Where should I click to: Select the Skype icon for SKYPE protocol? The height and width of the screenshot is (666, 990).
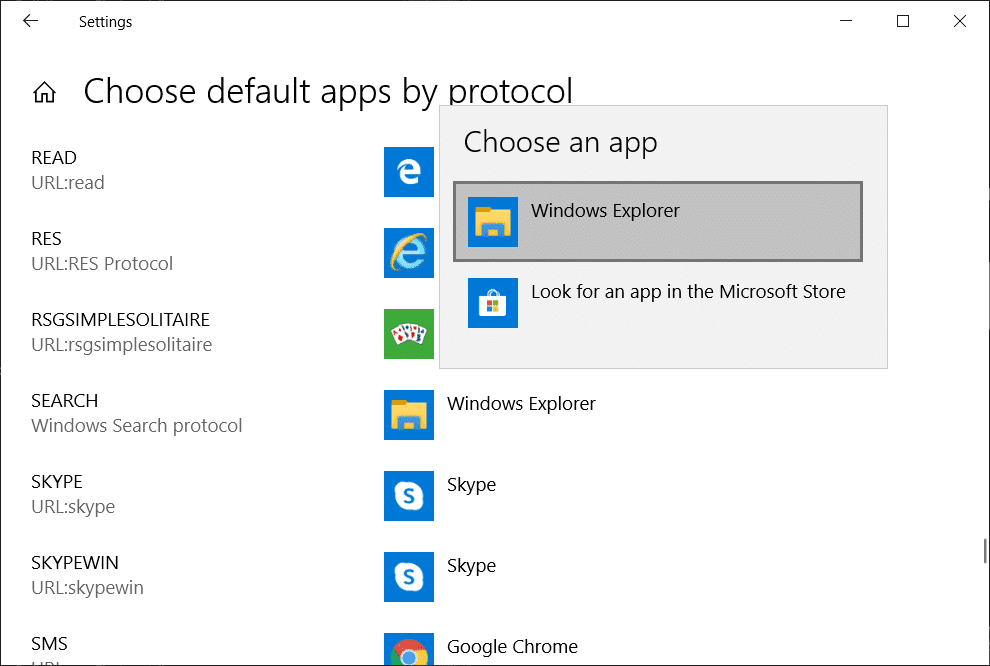[x=408, y=496]
